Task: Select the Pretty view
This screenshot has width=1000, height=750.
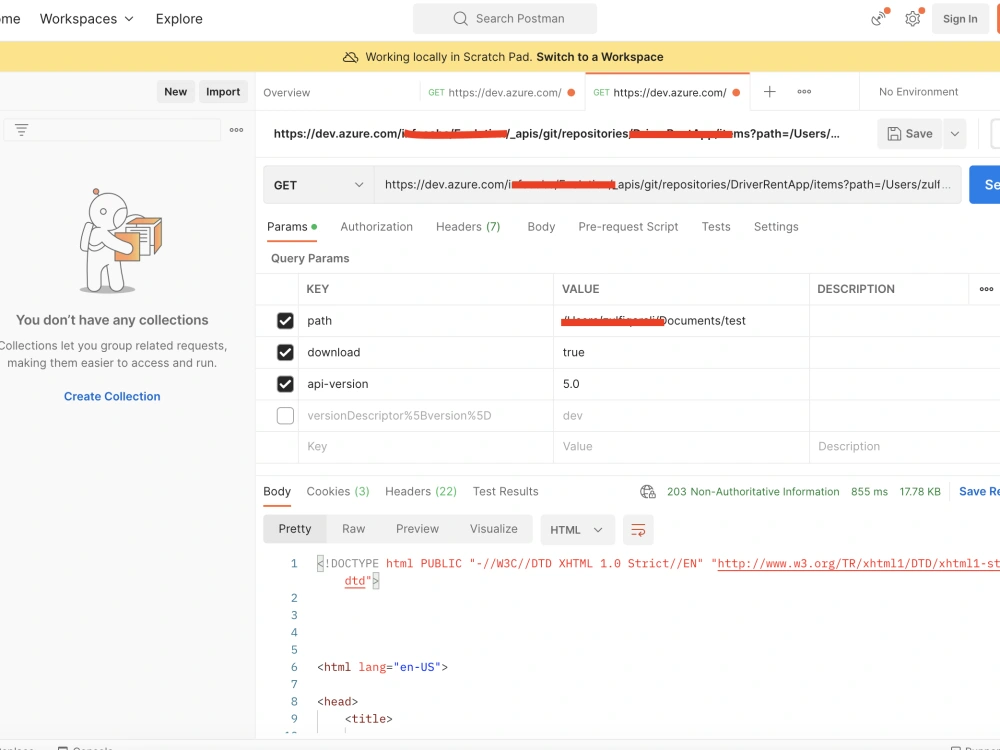Action: coord(295,529)
